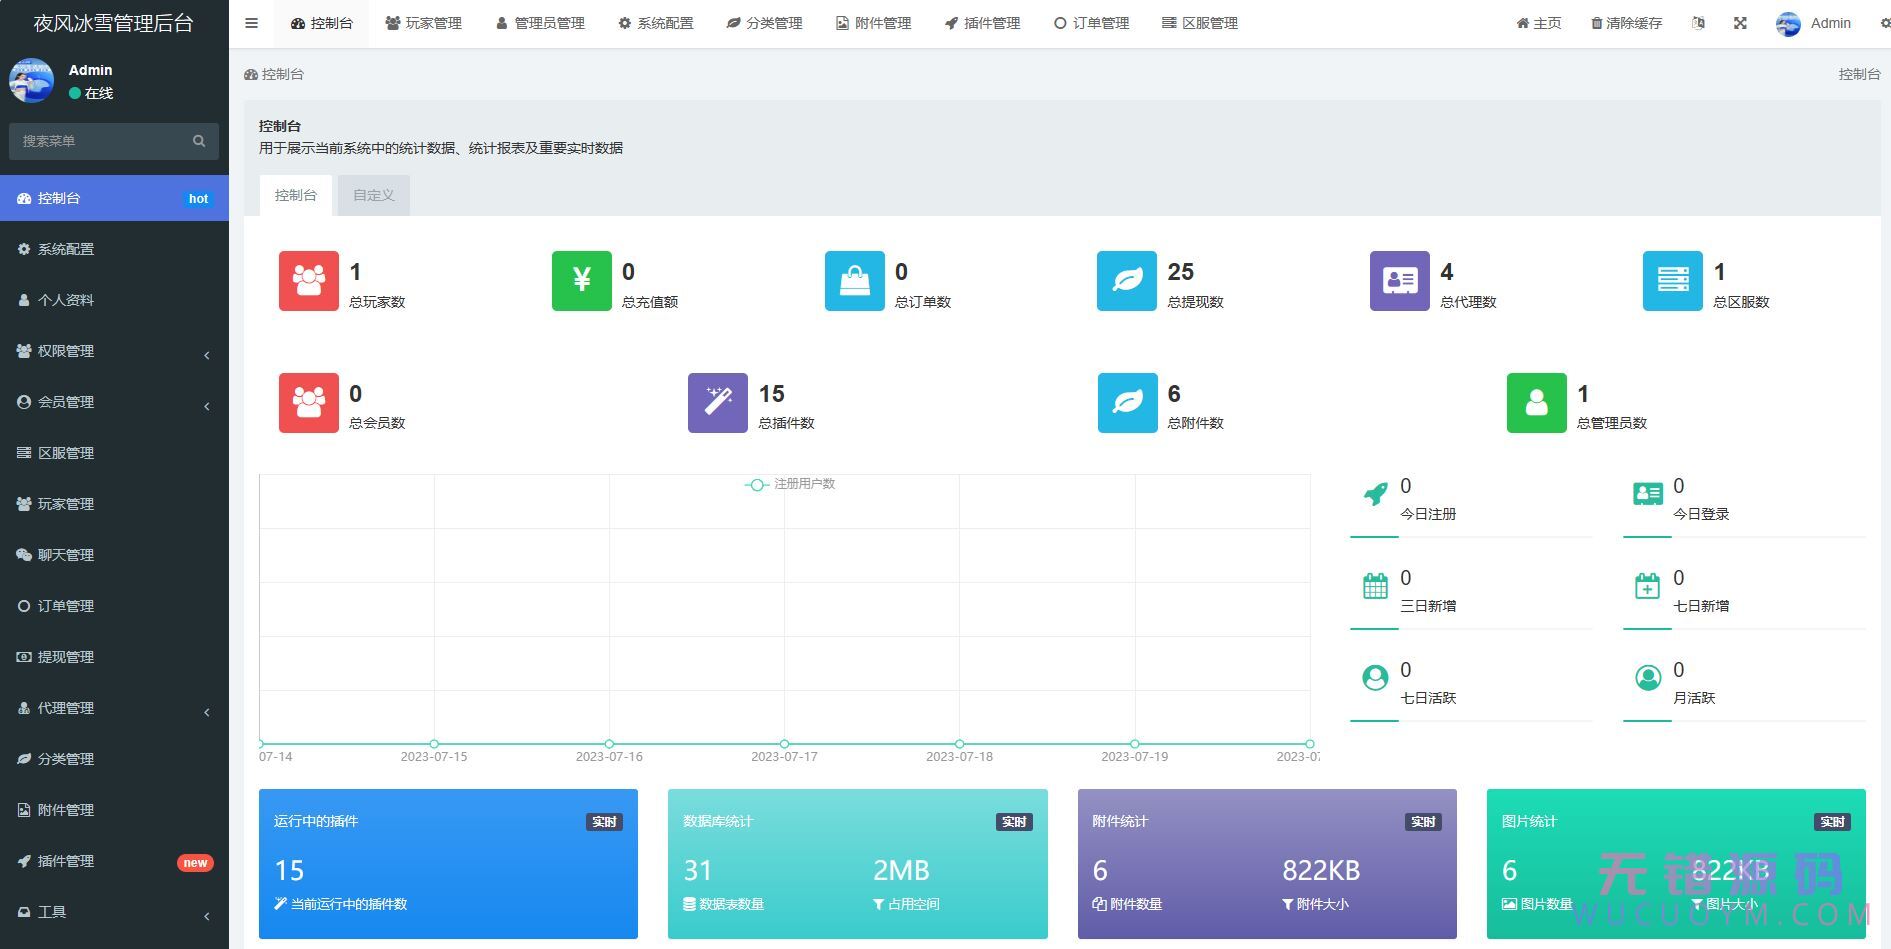Click the red 总玩家数 users icon
This screenshot has width=1891, height=949.
click(x=308, y=281)
